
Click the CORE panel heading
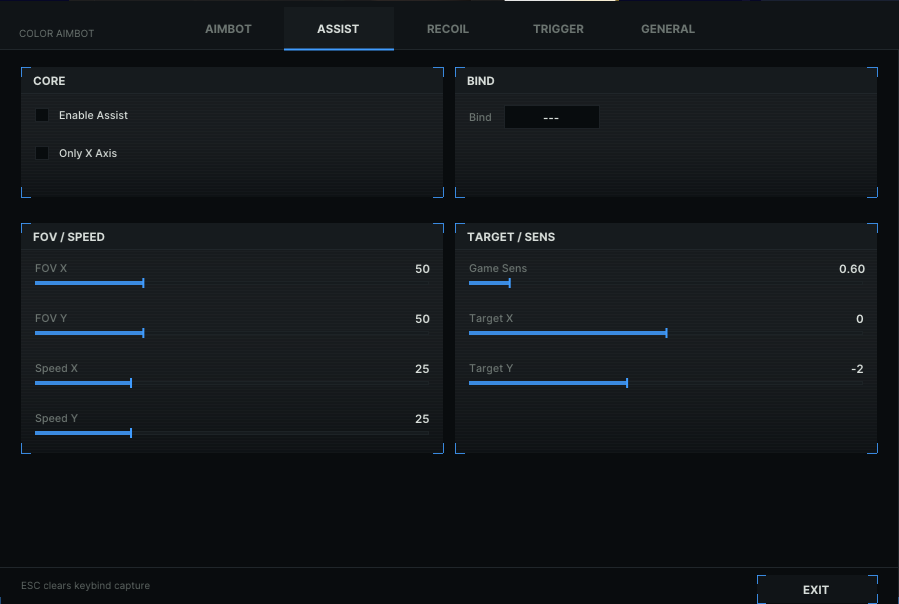(49, 81)
